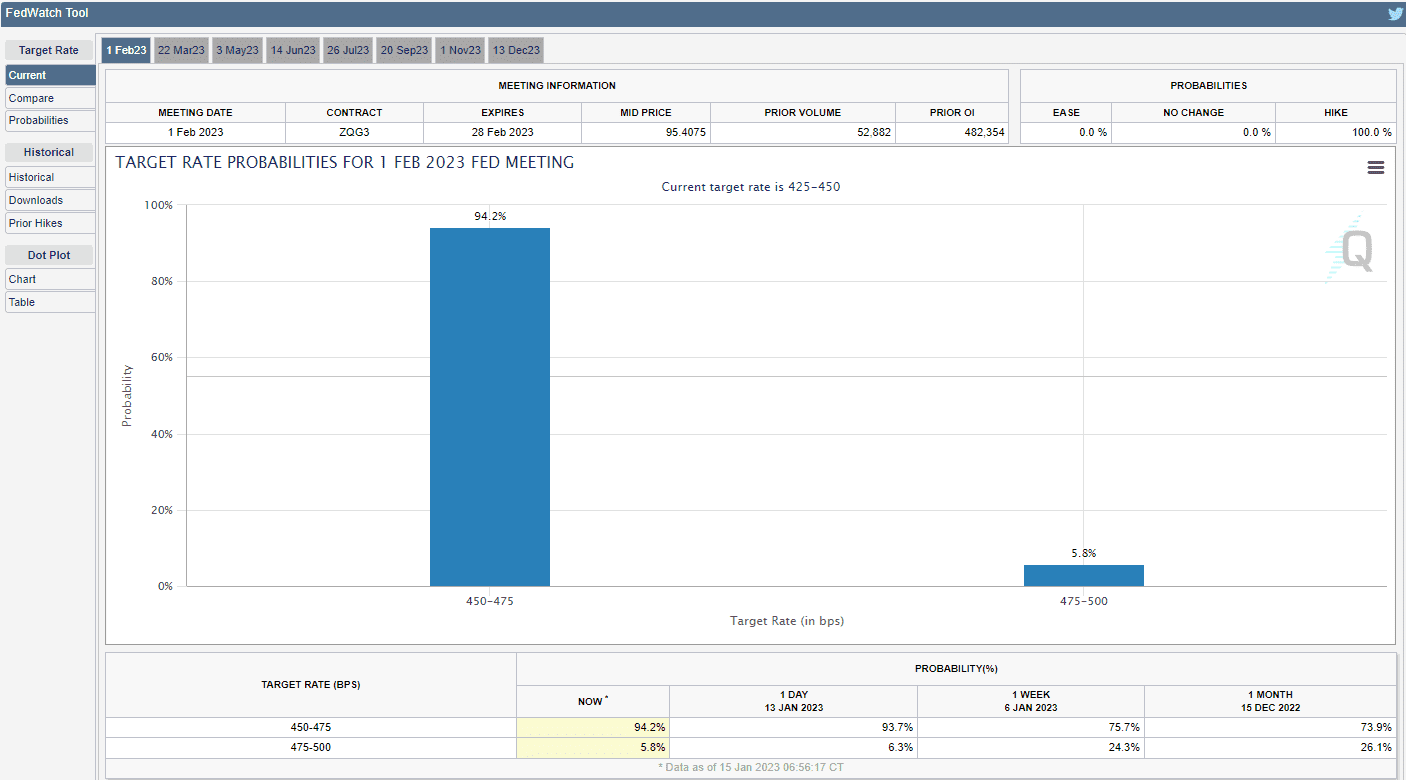This screenshot has width=1406, height=780.
Task: Open the Prior Hikes view
Action: pyautogui.click(x=50, y=223)
